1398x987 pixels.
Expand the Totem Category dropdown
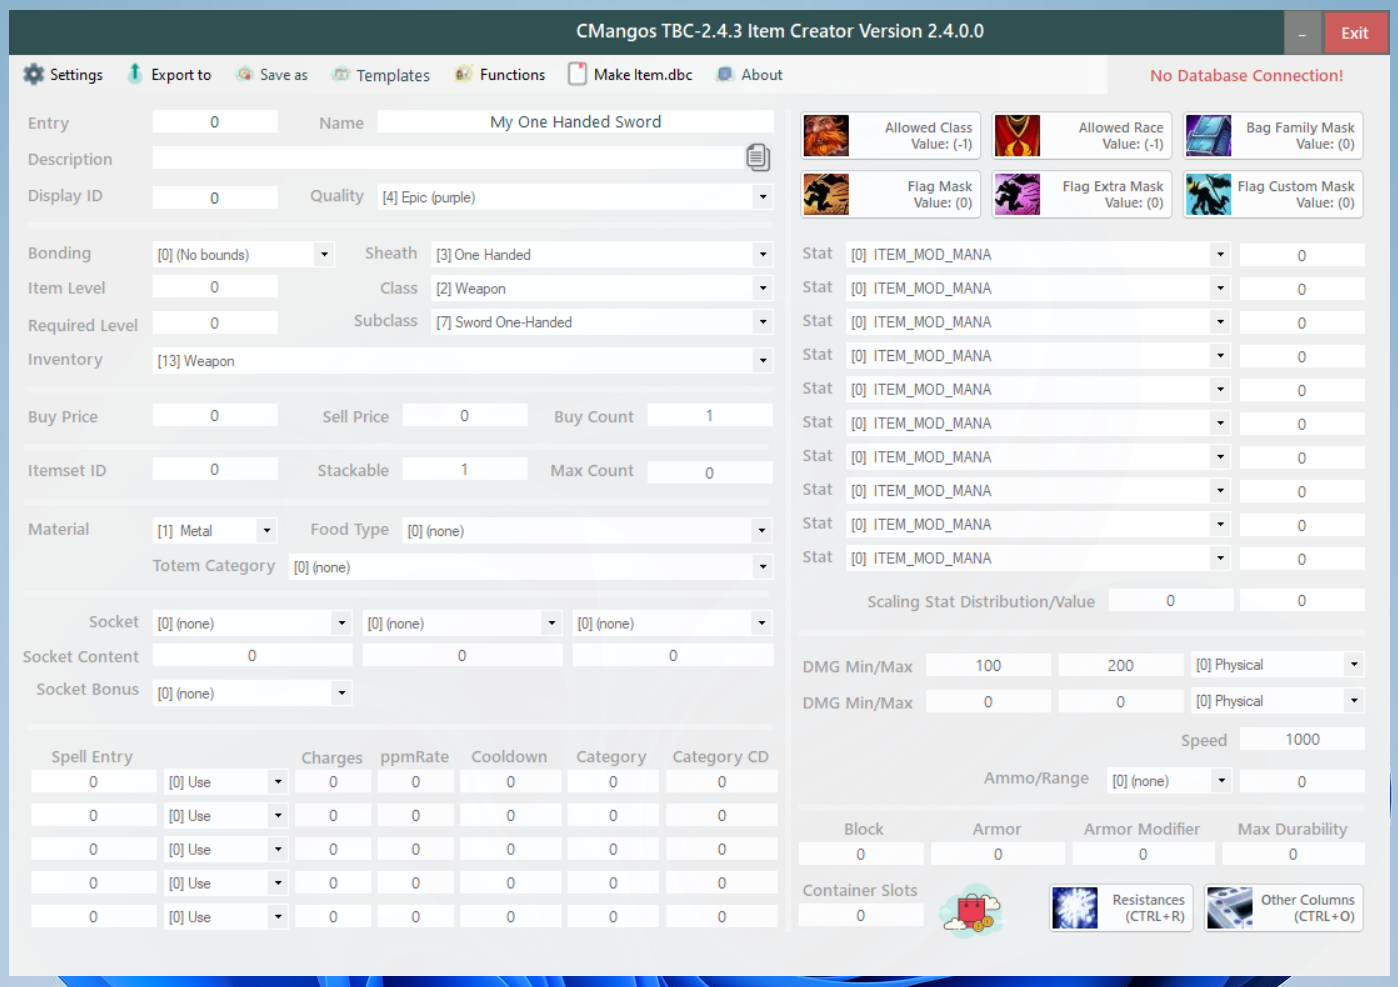click(x=763, y=567)
